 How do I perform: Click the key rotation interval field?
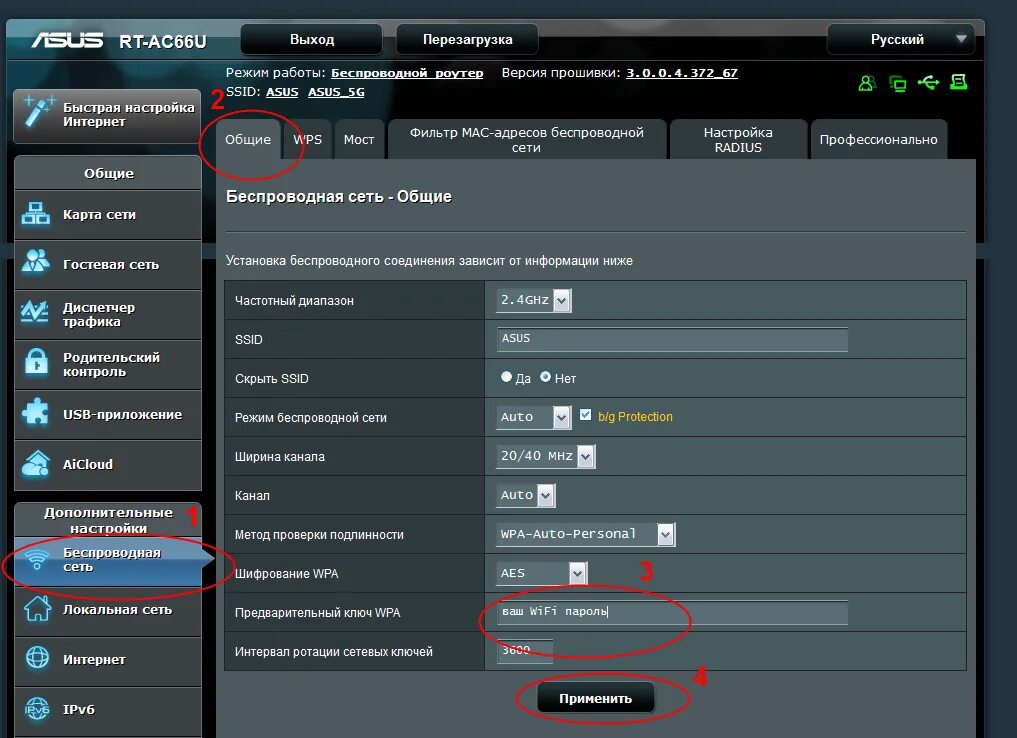tap(525, 650)
